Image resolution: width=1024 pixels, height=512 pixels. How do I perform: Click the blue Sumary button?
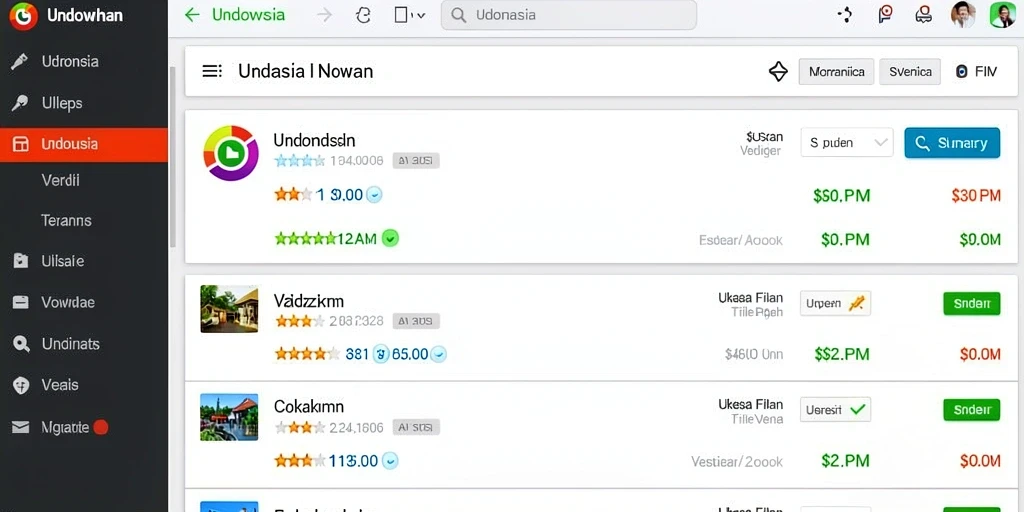click(952, 143)
